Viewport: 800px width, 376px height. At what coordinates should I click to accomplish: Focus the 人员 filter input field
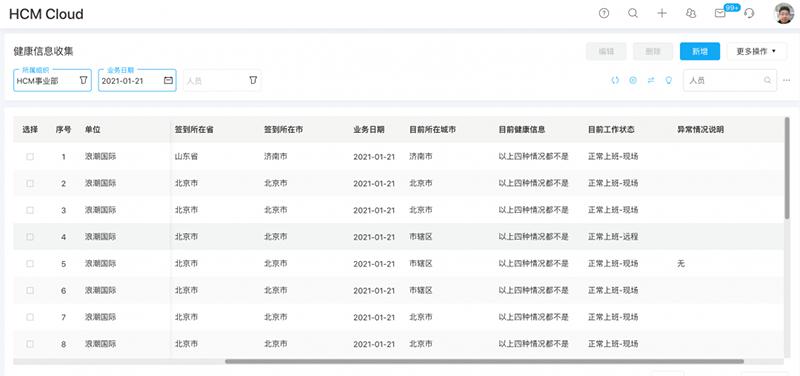point(222,81)
